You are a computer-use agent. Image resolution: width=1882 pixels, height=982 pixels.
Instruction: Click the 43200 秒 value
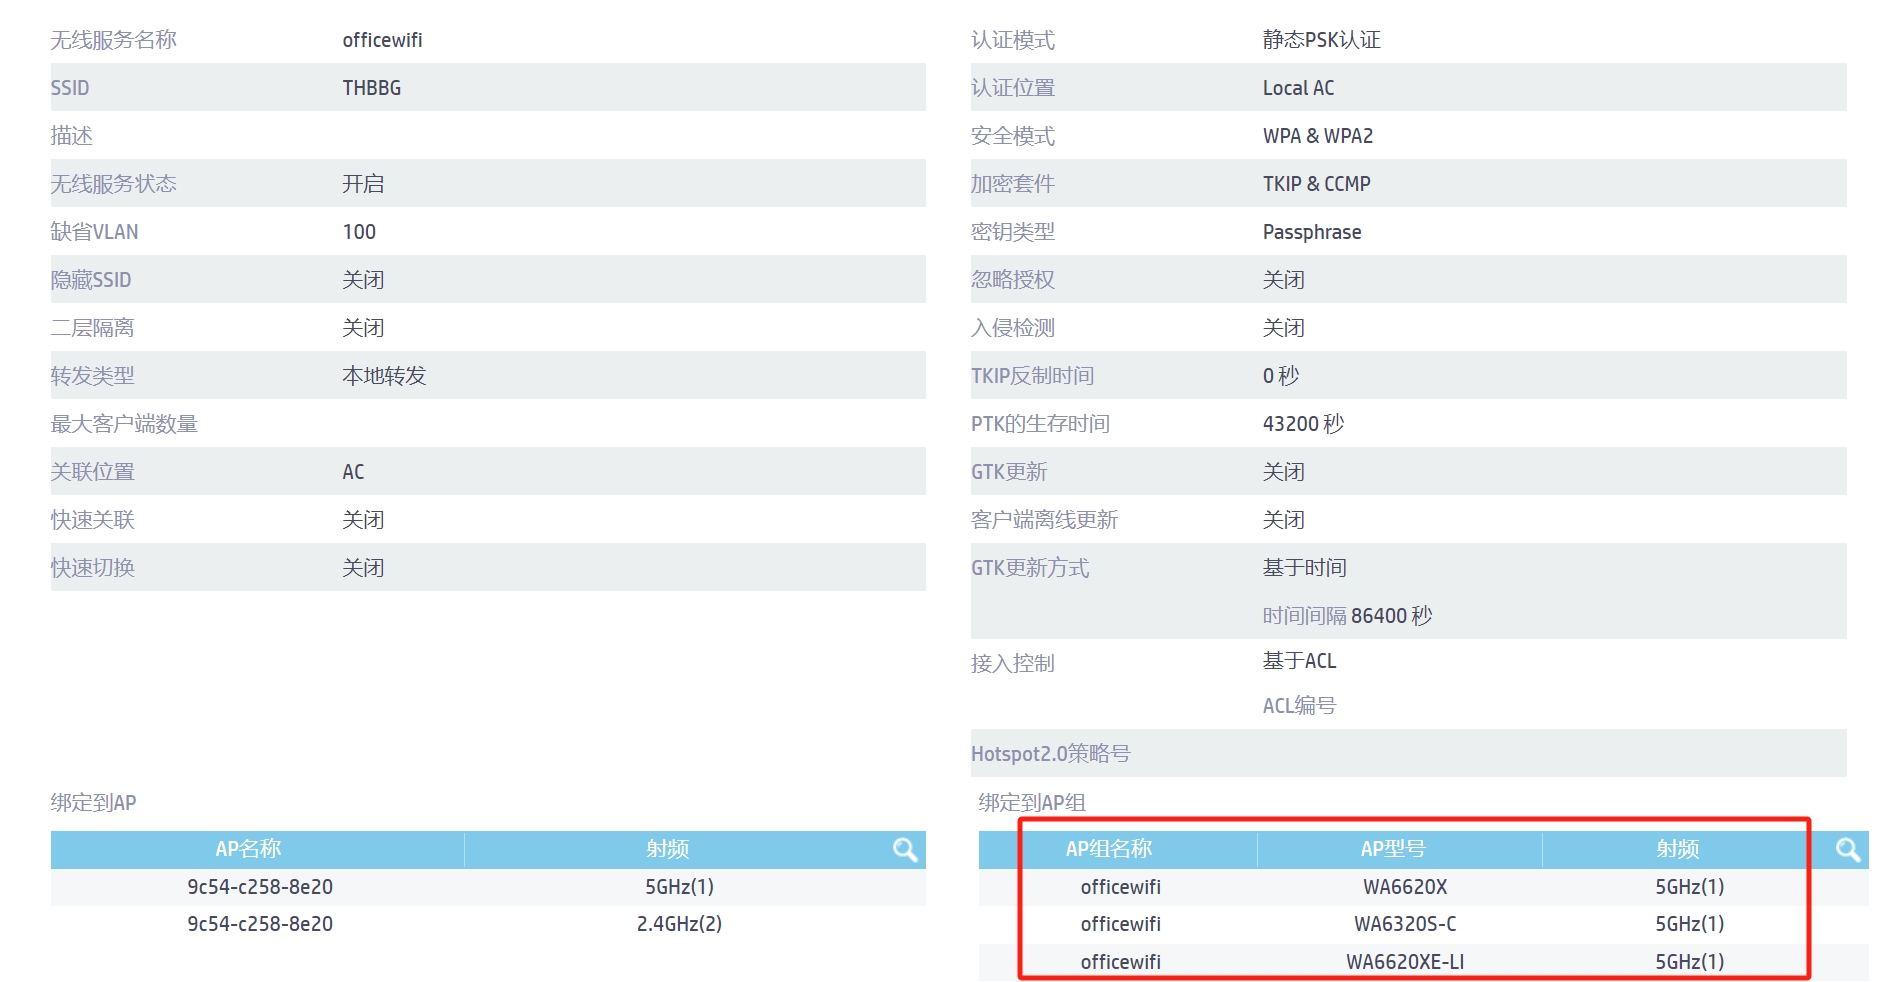1303,424
